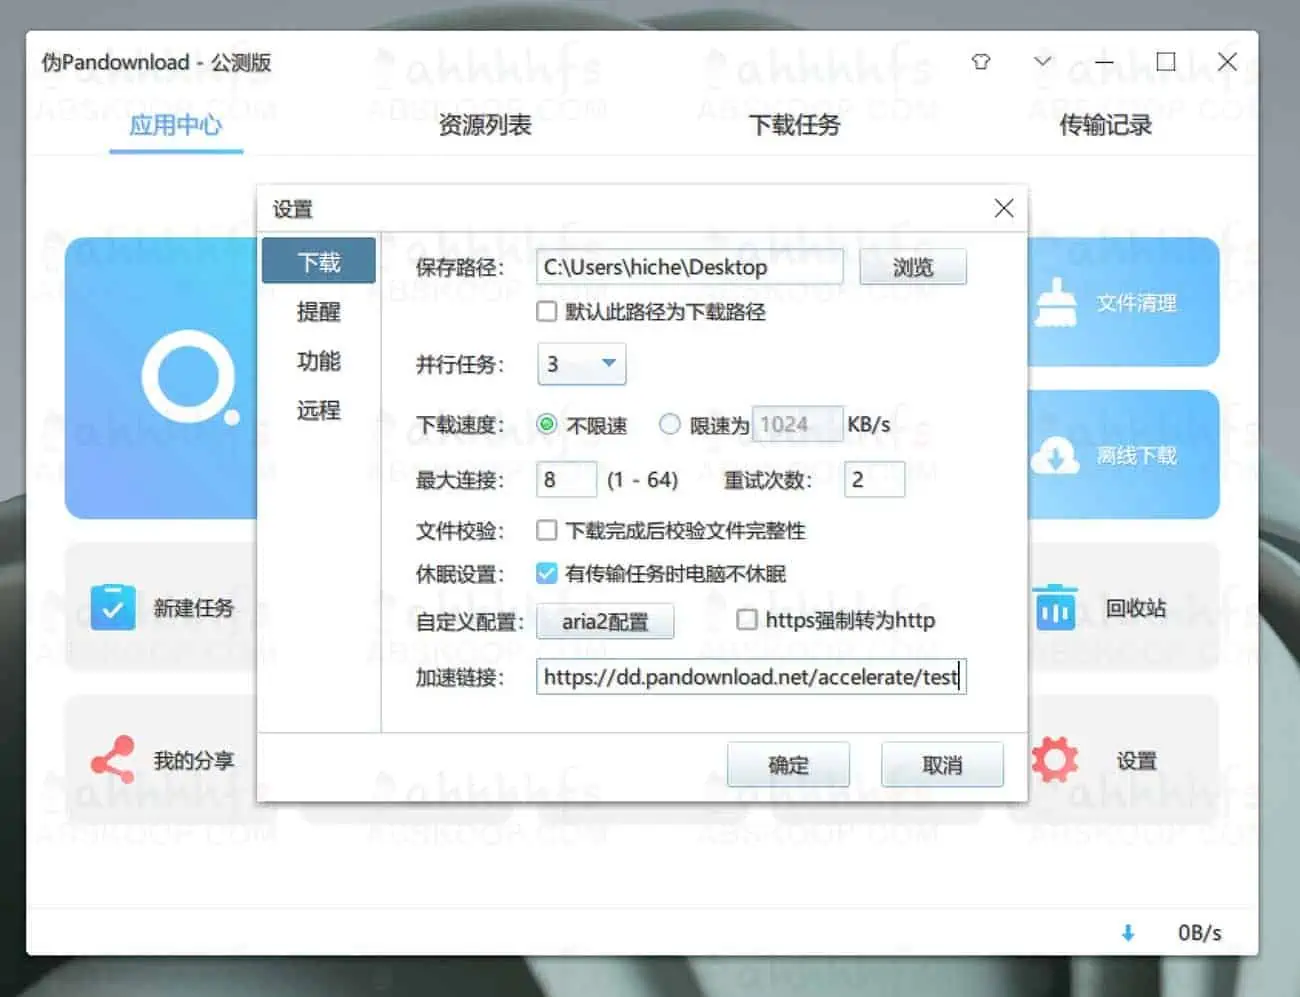The height and width of the screenshot is (997, 1300).
Task: Switch to the 传输记录 tab
Action: tap(1104, 125)
